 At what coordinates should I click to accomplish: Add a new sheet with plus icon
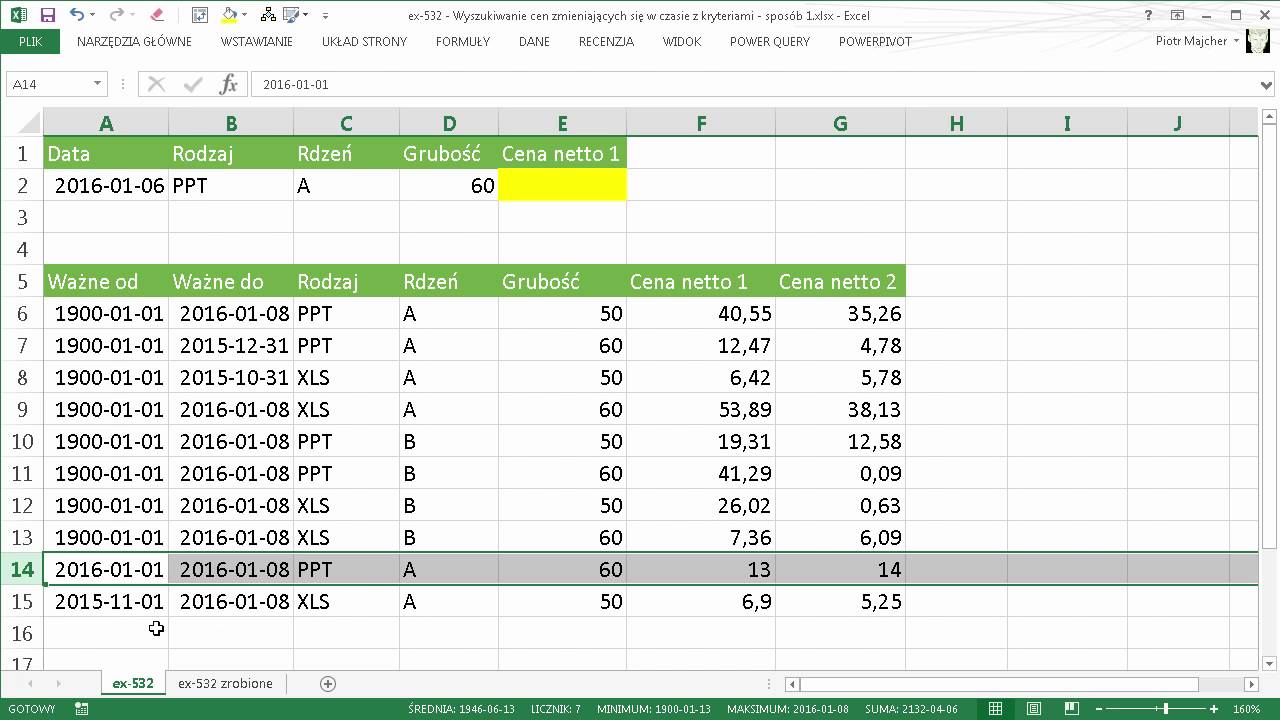point(327,684)
